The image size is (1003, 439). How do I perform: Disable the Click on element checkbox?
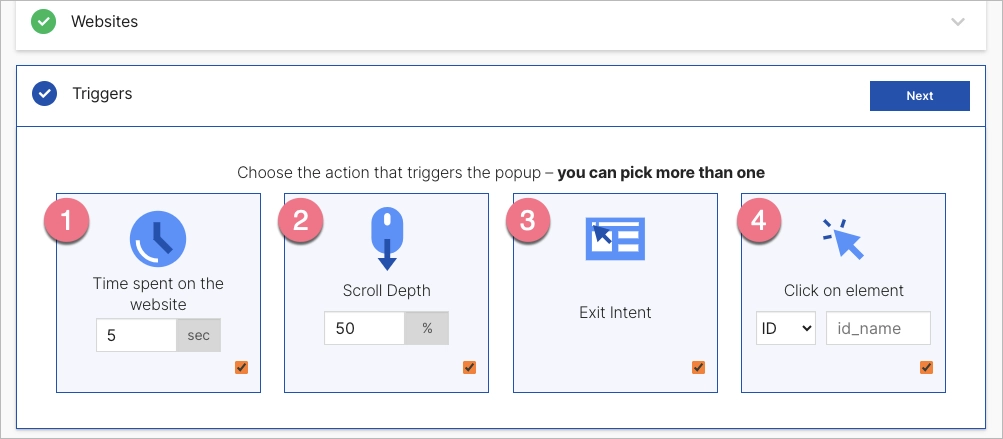926,368
